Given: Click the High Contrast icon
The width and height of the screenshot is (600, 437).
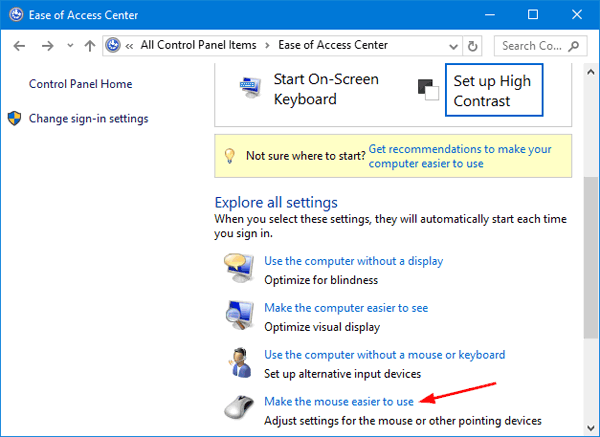Looking at the screenshot, I should tap(430, 89).
